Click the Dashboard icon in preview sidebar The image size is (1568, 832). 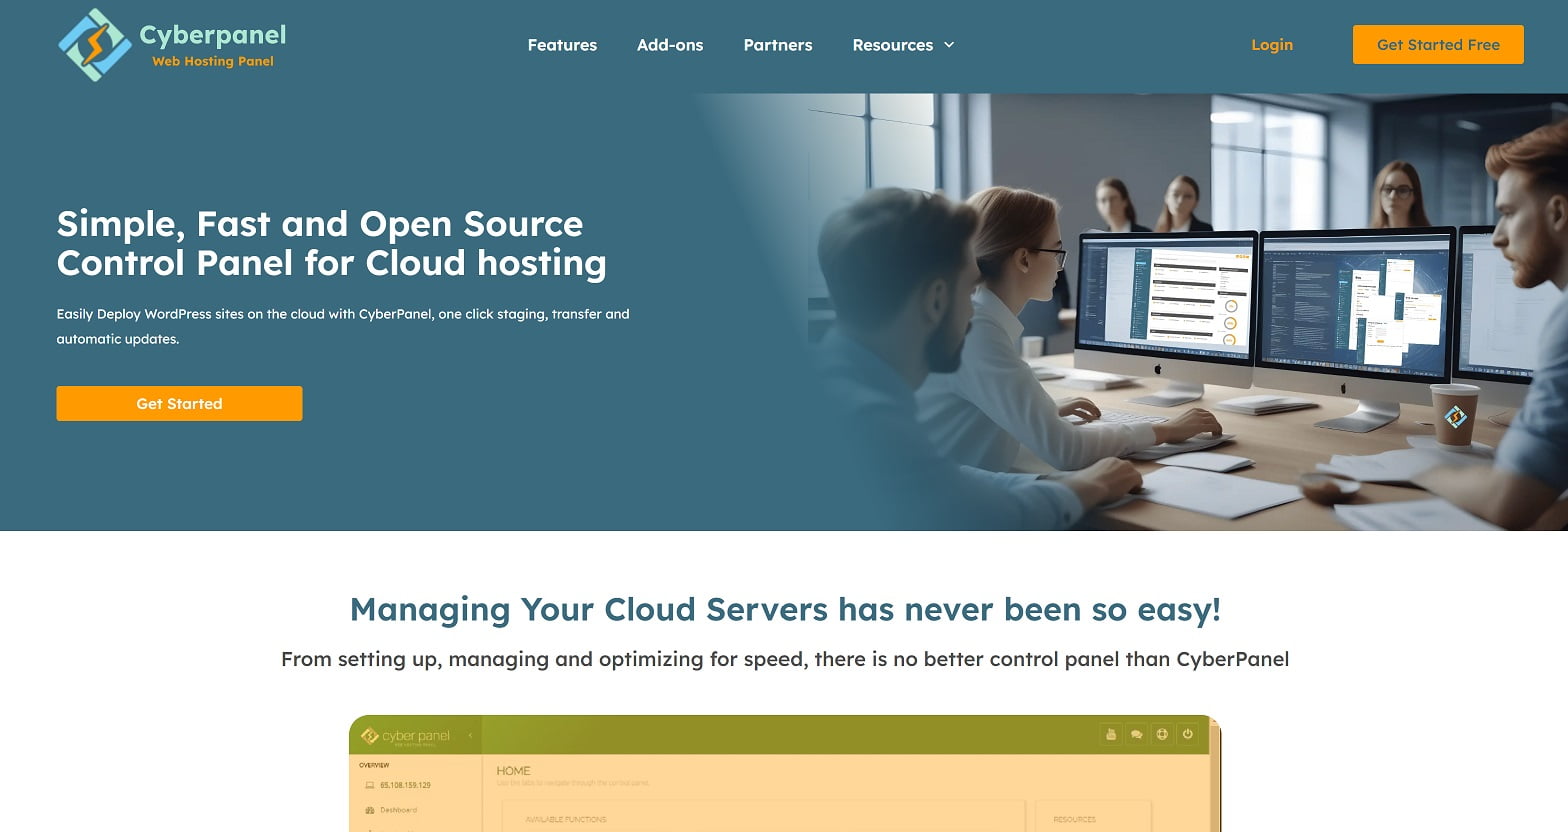(370, 810)
